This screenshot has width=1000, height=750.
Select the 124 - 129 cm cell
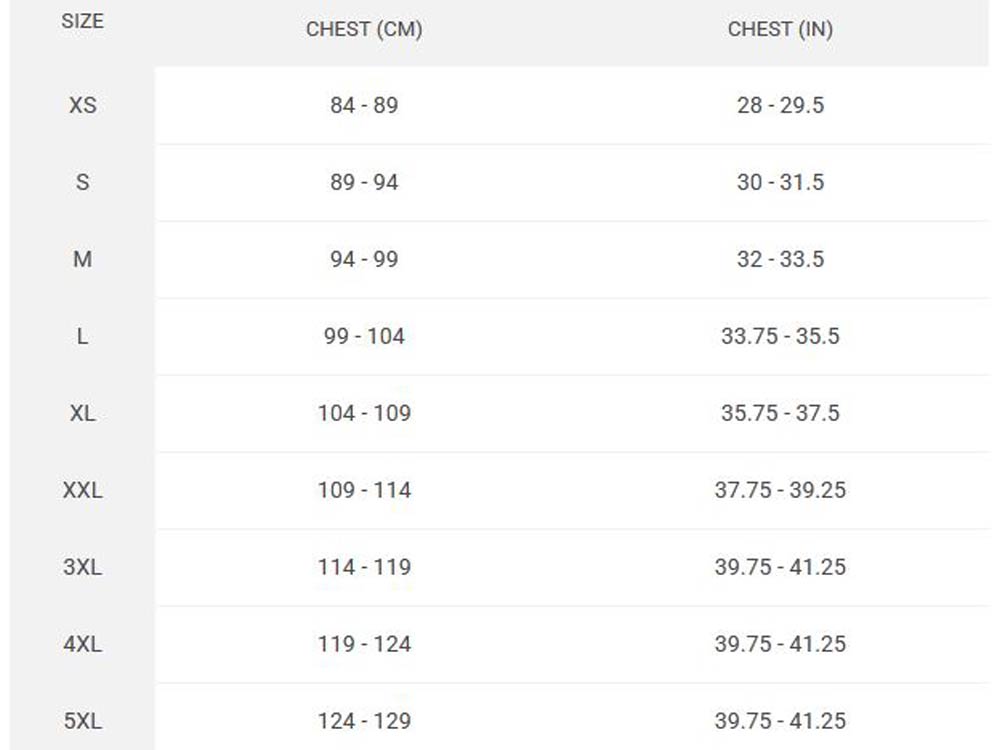(x=364, y=721)
